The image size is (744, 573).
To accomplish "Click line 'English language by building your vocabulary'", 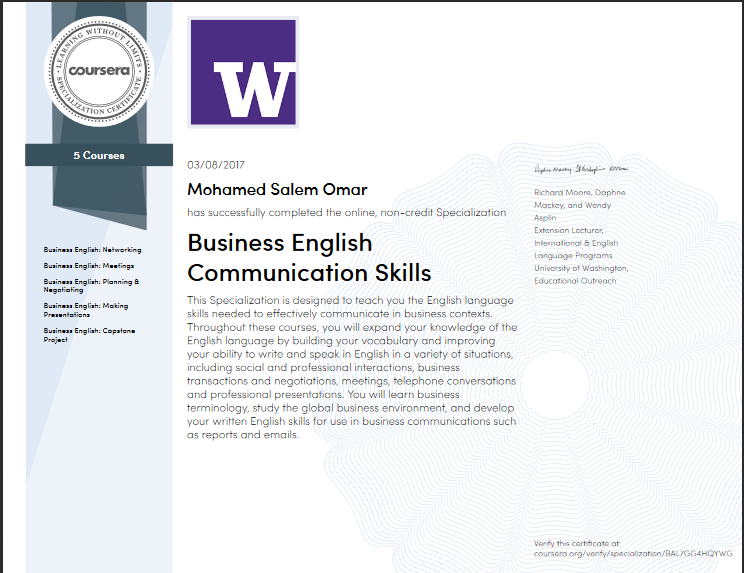I will pyautogui.click(x=341, y=341).
